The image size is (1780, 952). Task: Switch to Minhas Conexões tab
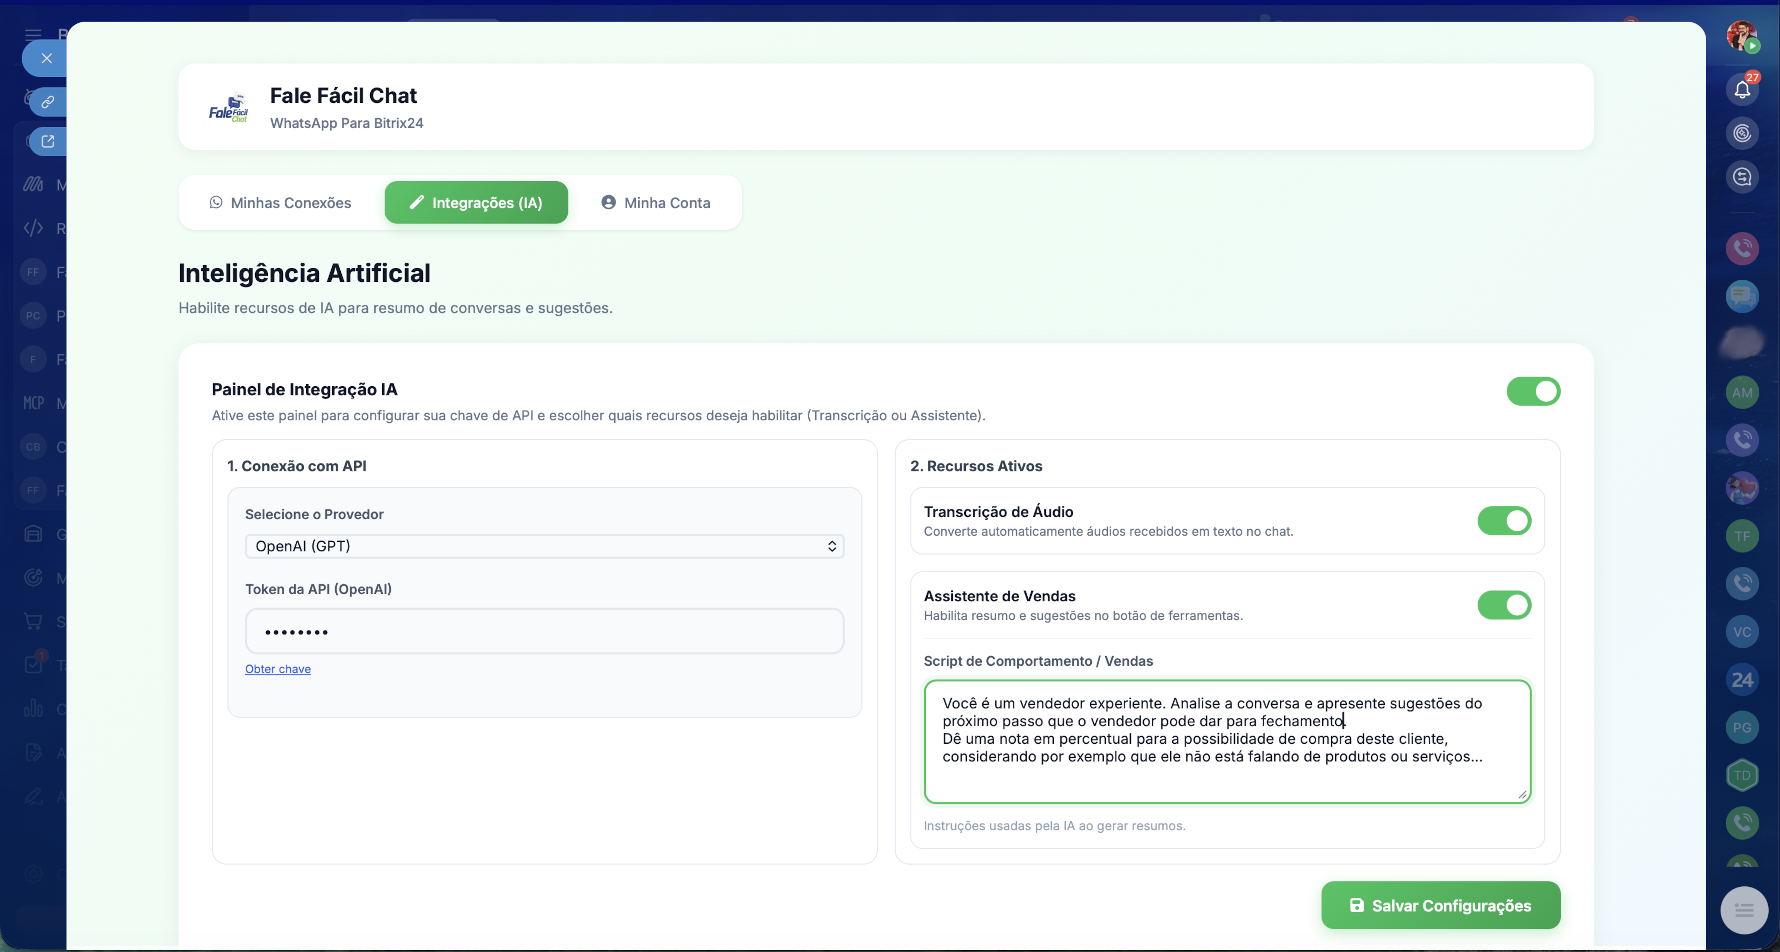pyautogui.click(x=281, y=203)
